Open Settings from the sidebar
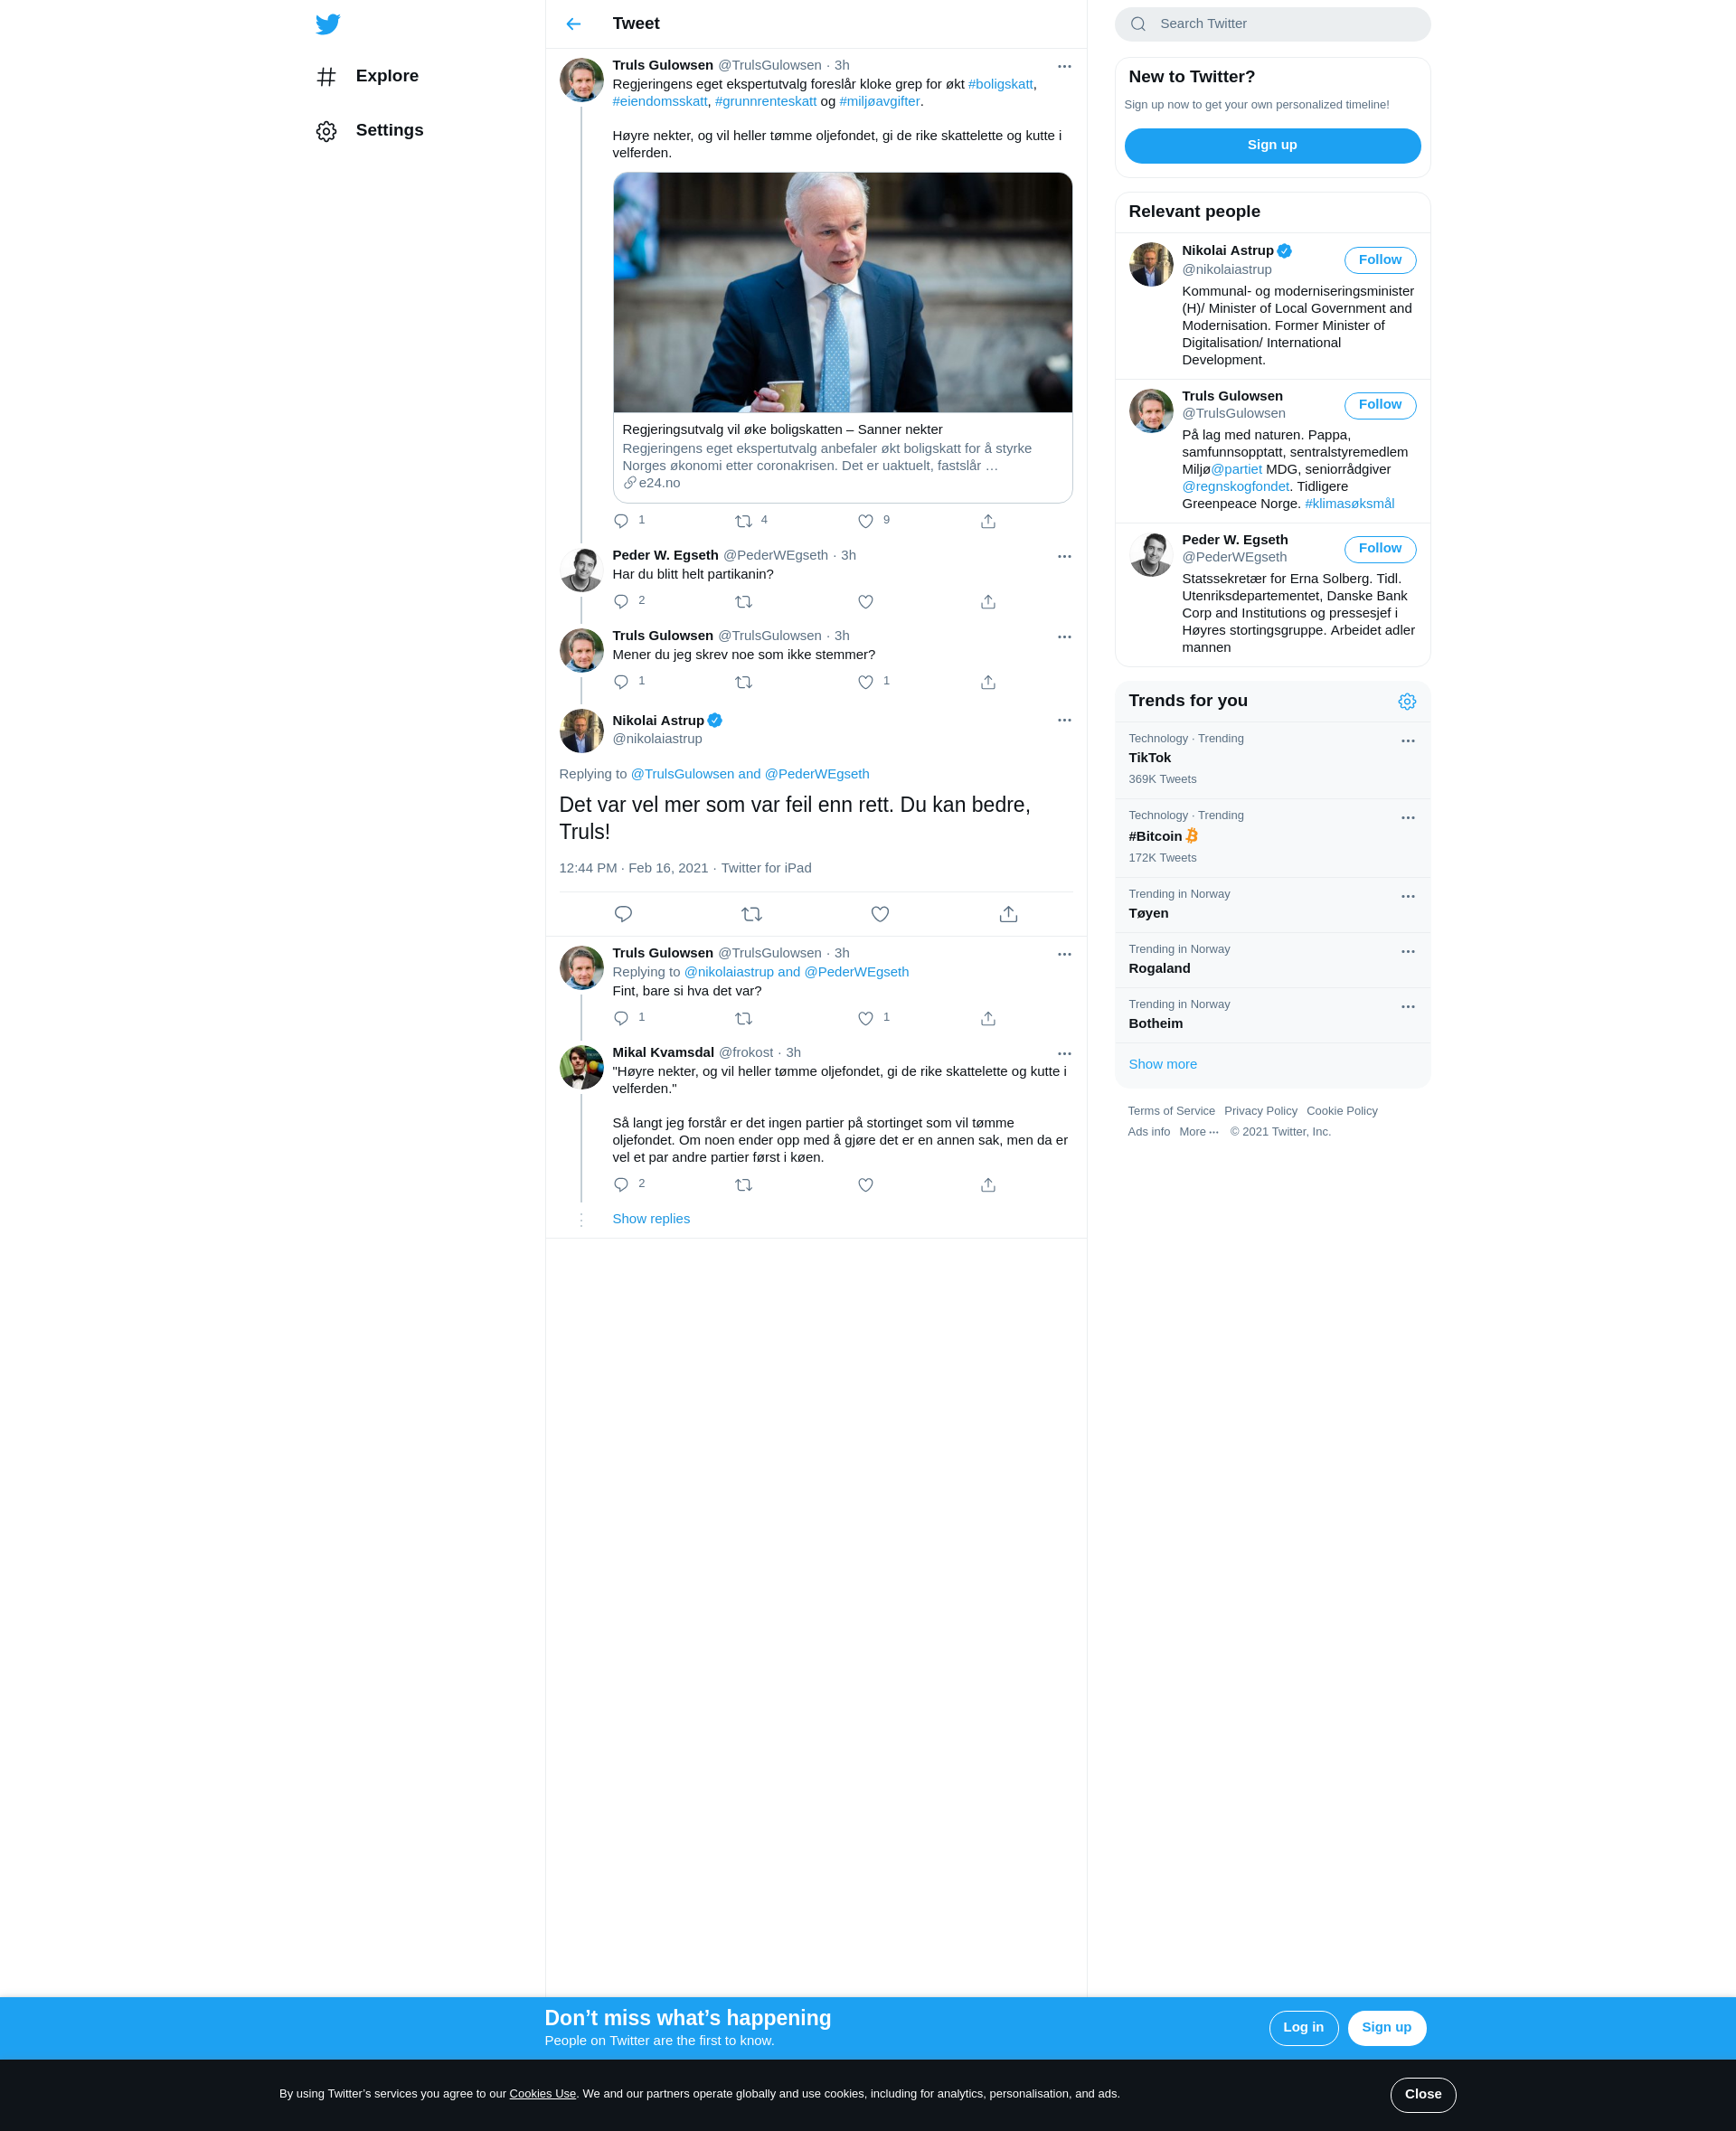Image resolution: width=1736 pixels, height=2131 pixels. pyautogui.click(x=369, y=130)
